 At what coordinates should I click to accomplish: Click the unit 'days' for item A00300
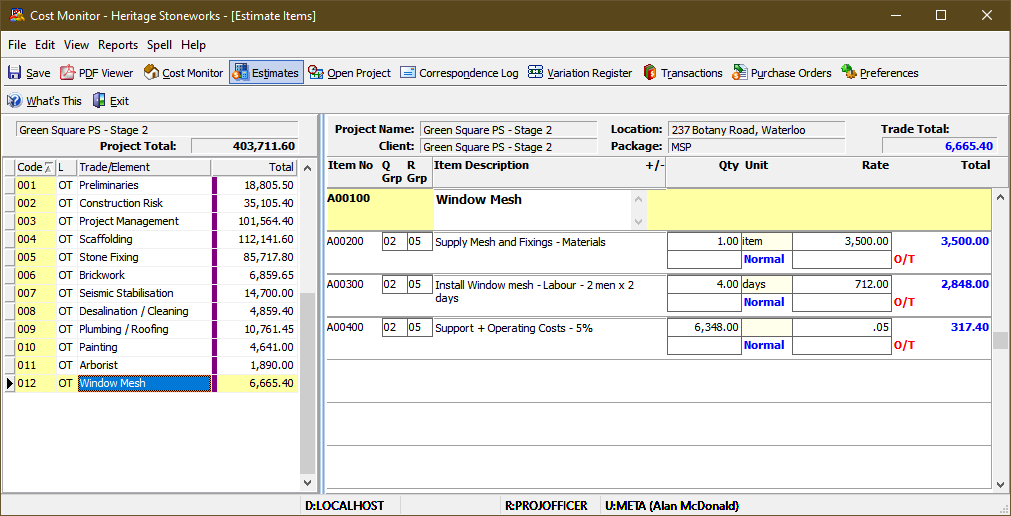(x=767, y=284)
